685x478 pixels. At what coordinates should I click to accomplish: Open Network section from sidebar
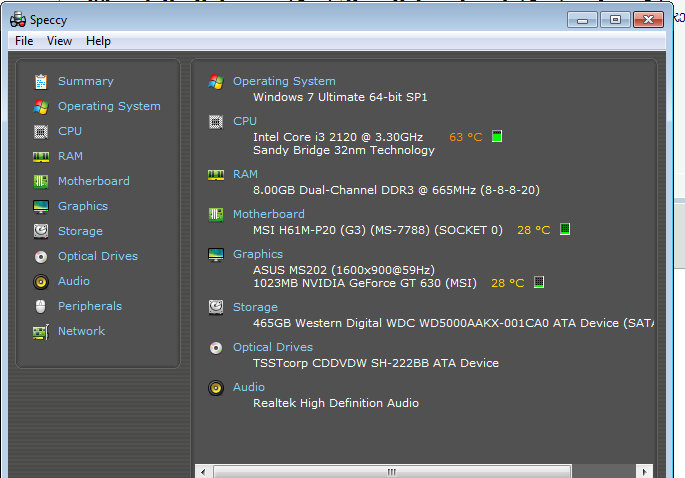(x=82, y=331)
